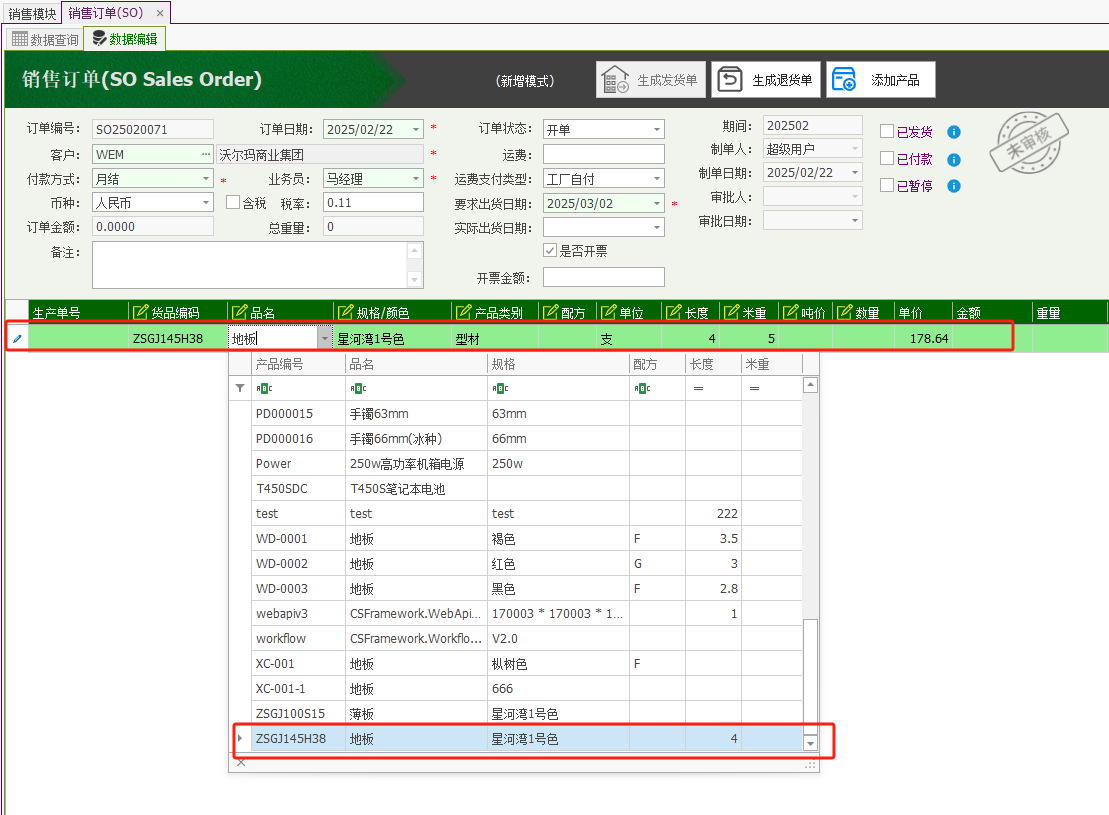This screenshot has width=1109, height=815.
Task: Toggle the 已付款 checkbox
Action: point(887,158)
